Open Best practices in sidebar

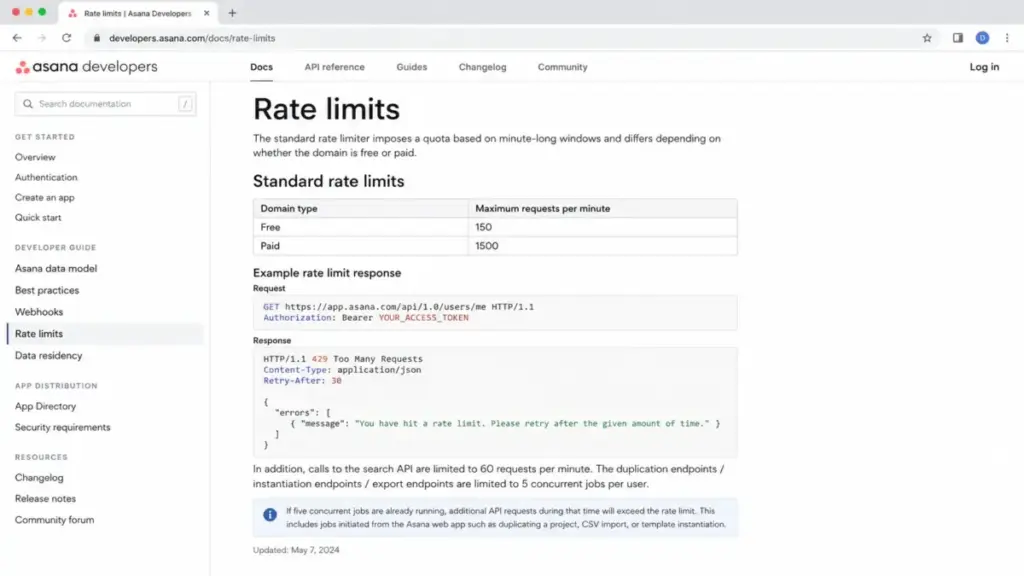47,290
